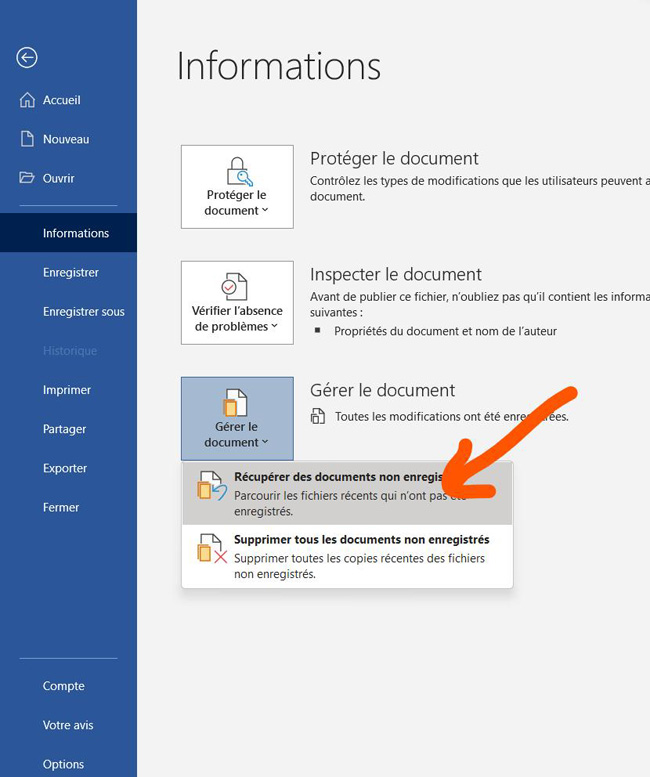650x777 pixels.
Task: Click Fermer to close the document
Action: [68, 507]
